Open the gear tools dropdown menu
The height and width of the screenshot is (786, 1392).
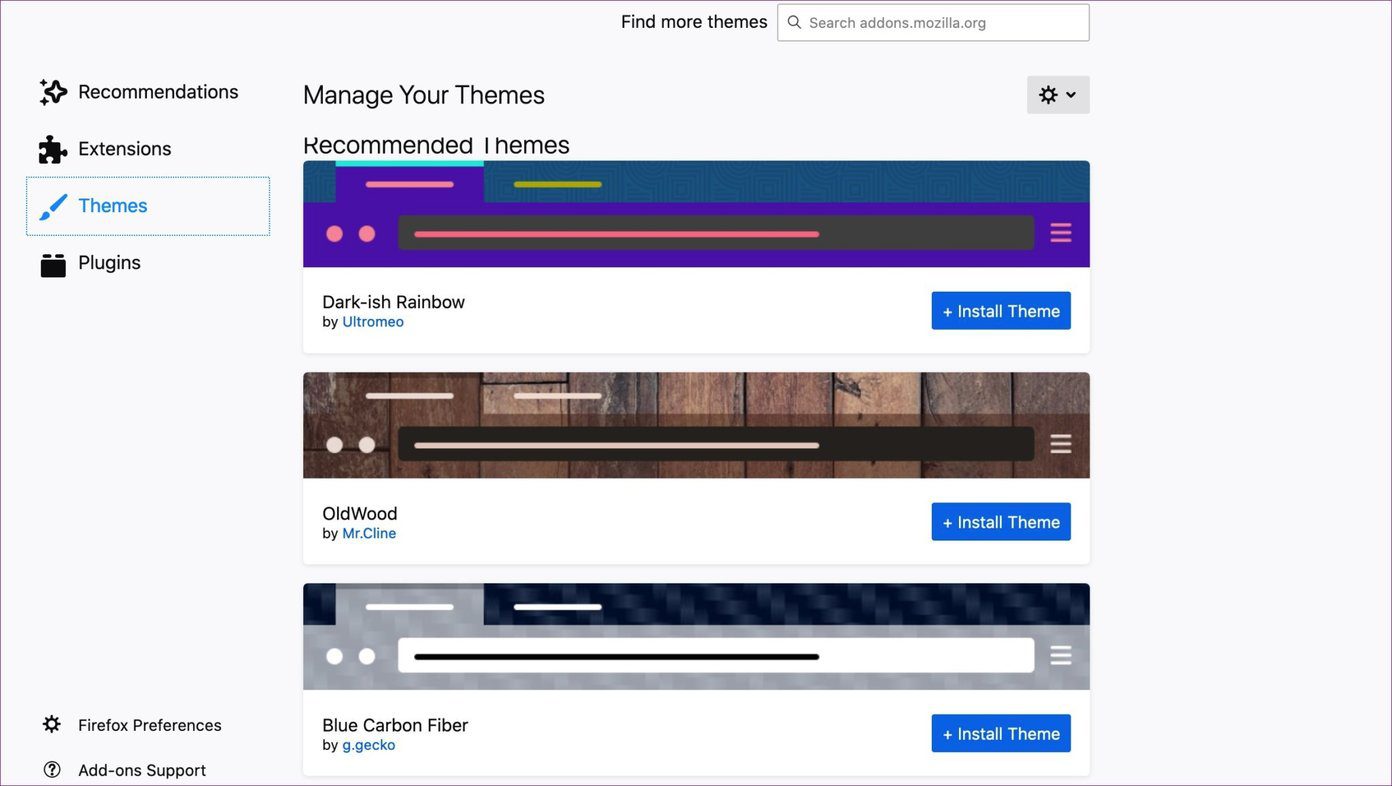pyautogui.click(x=1058, y=95)
